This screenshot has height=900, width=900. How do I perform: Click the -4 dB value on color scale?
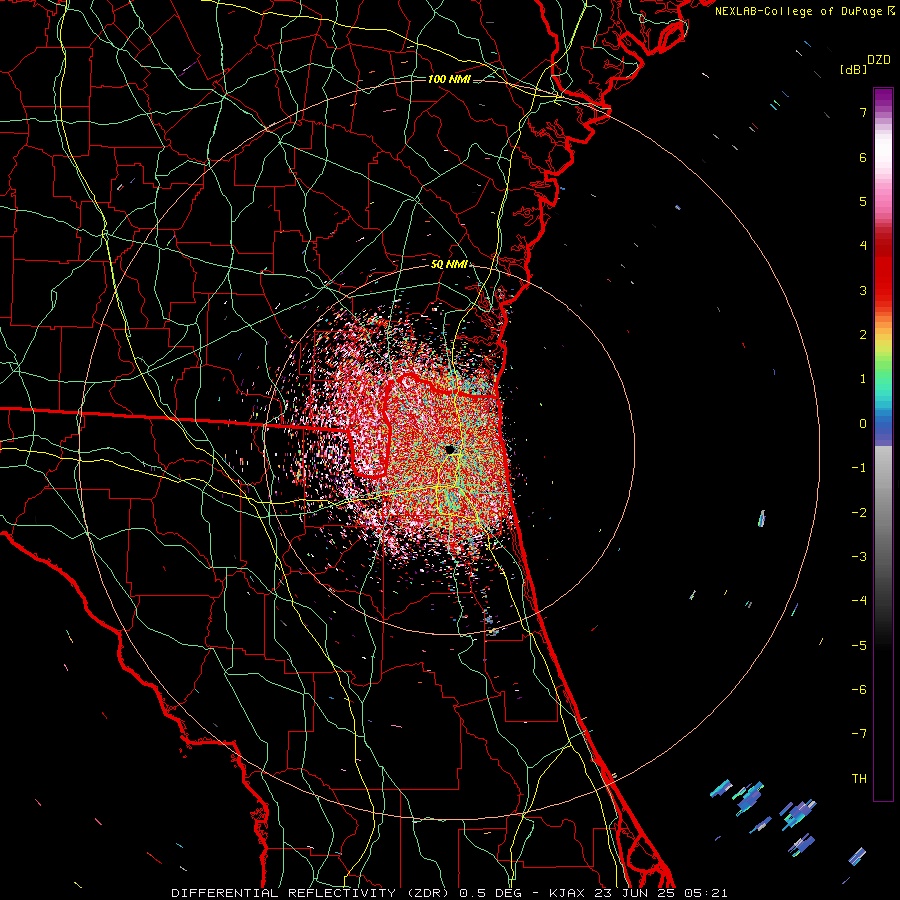pyautogui.click(x=859, y=601)
